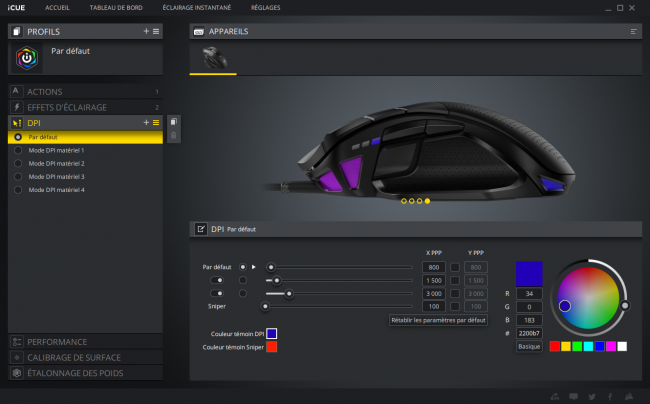
Task: Add a new profile with plus icon
Action: coord(146,31)
